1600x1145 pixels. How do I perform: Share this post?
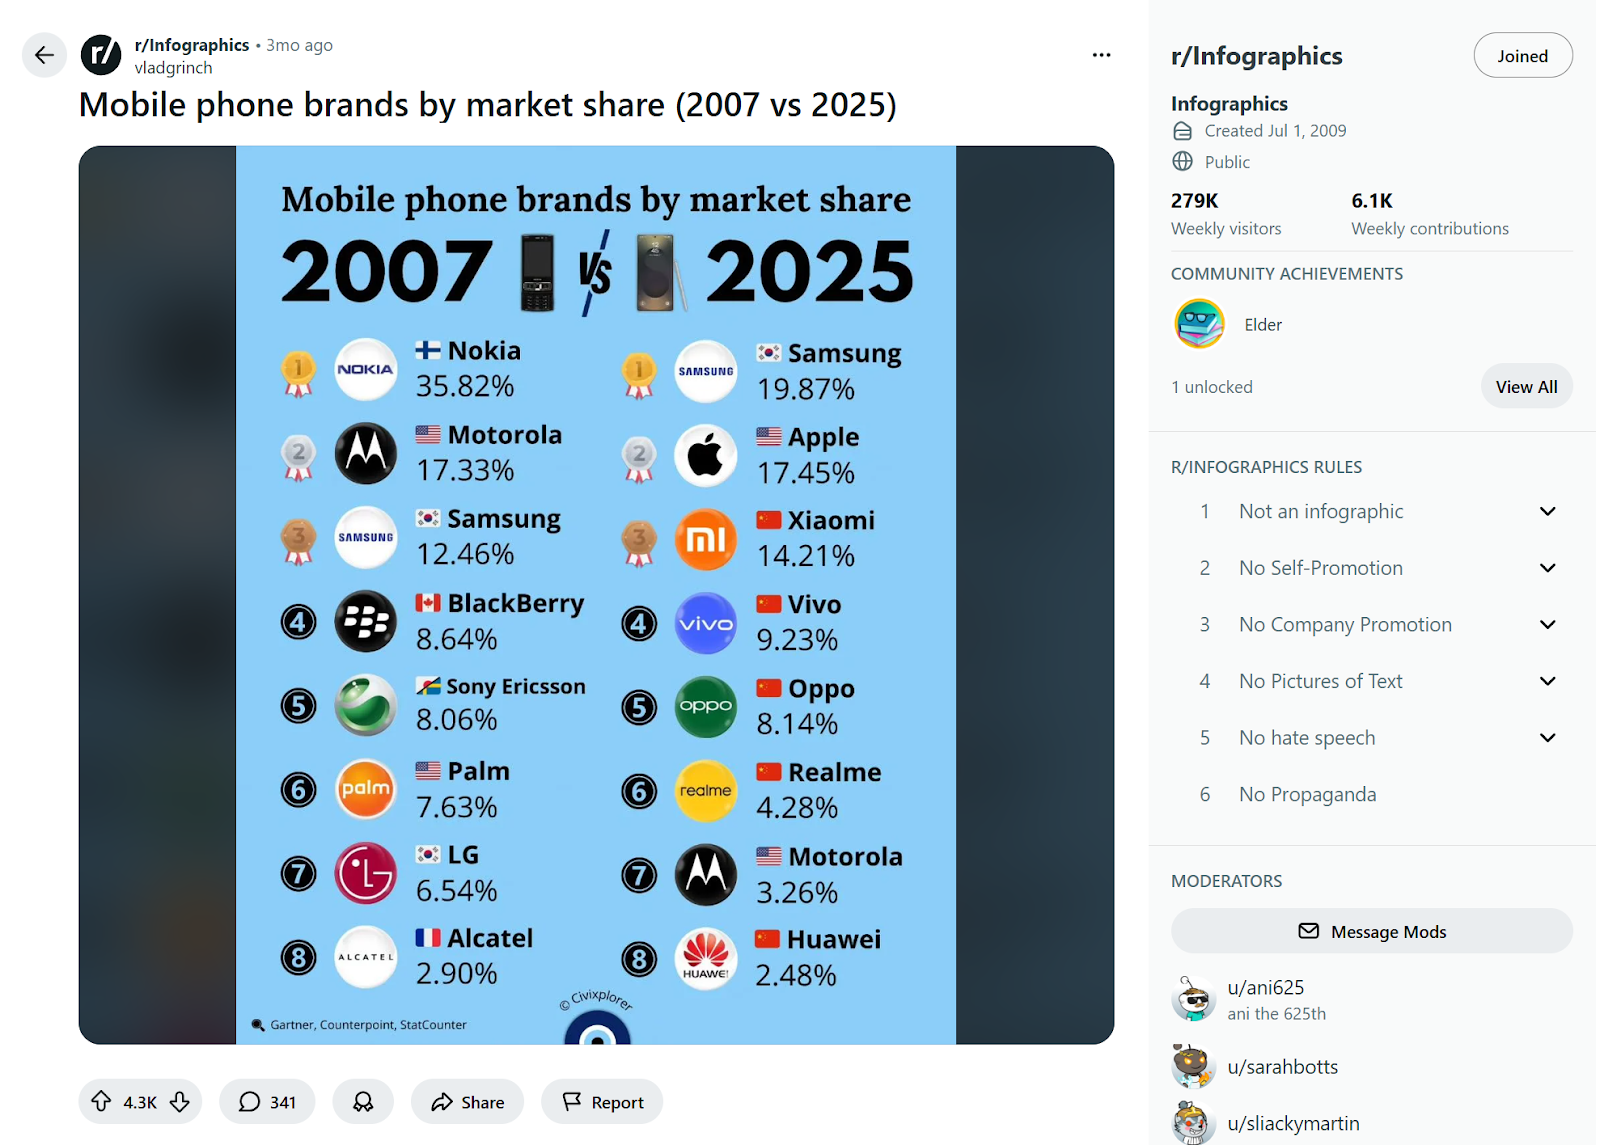point(467,1102)
